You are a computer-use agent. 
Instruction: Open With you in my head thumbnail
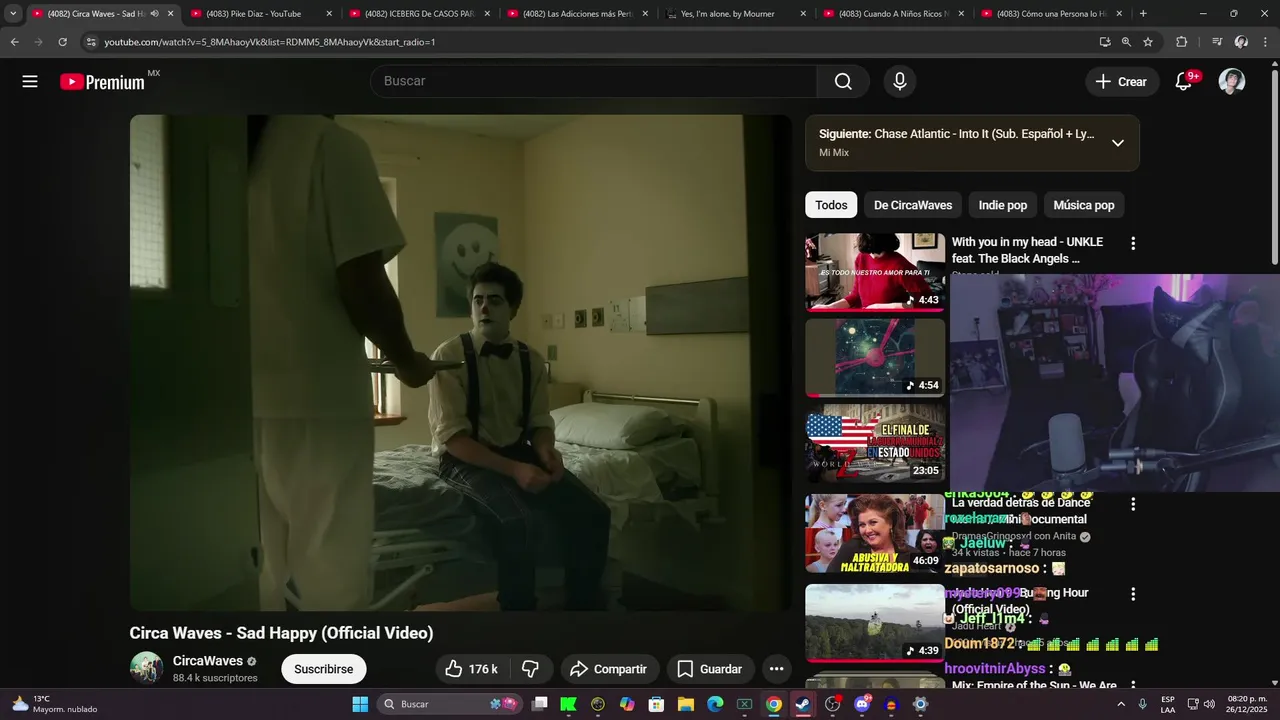875,272
